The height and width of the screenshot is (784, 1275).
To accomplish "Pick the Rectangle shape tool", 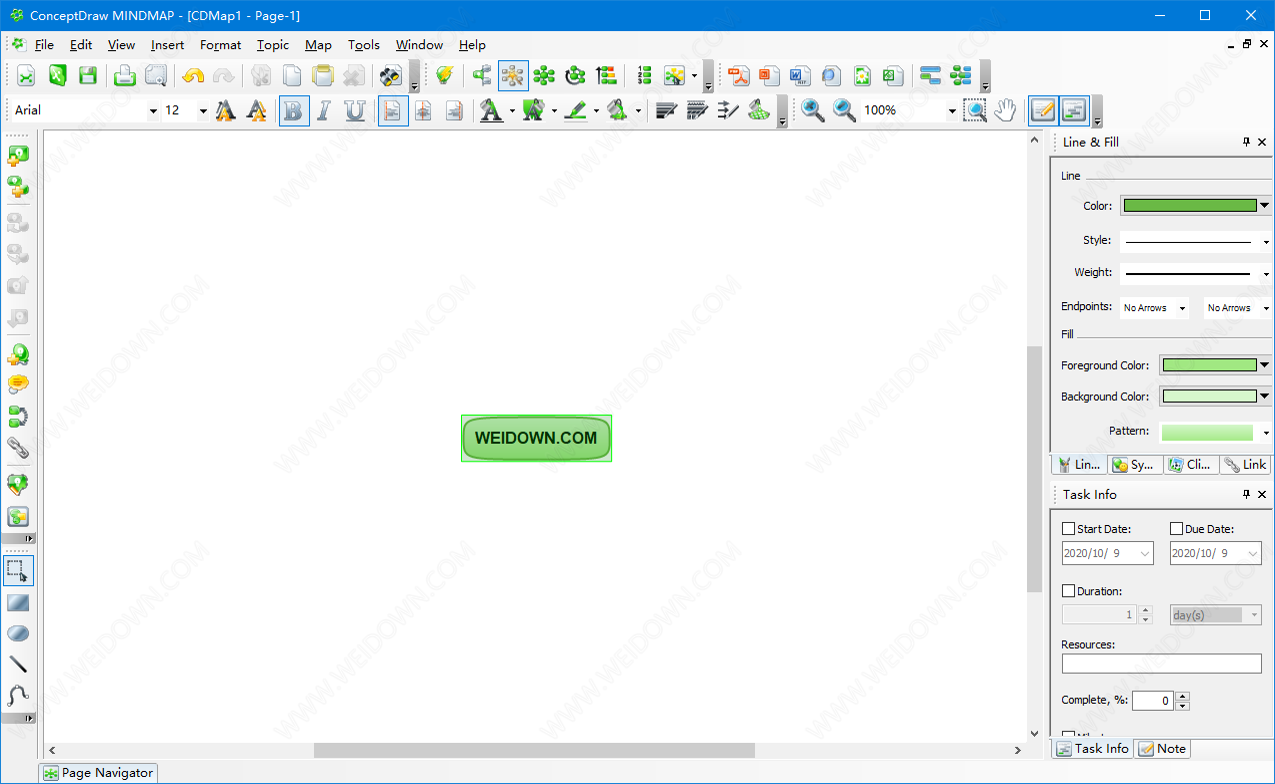I will point(18,602).
